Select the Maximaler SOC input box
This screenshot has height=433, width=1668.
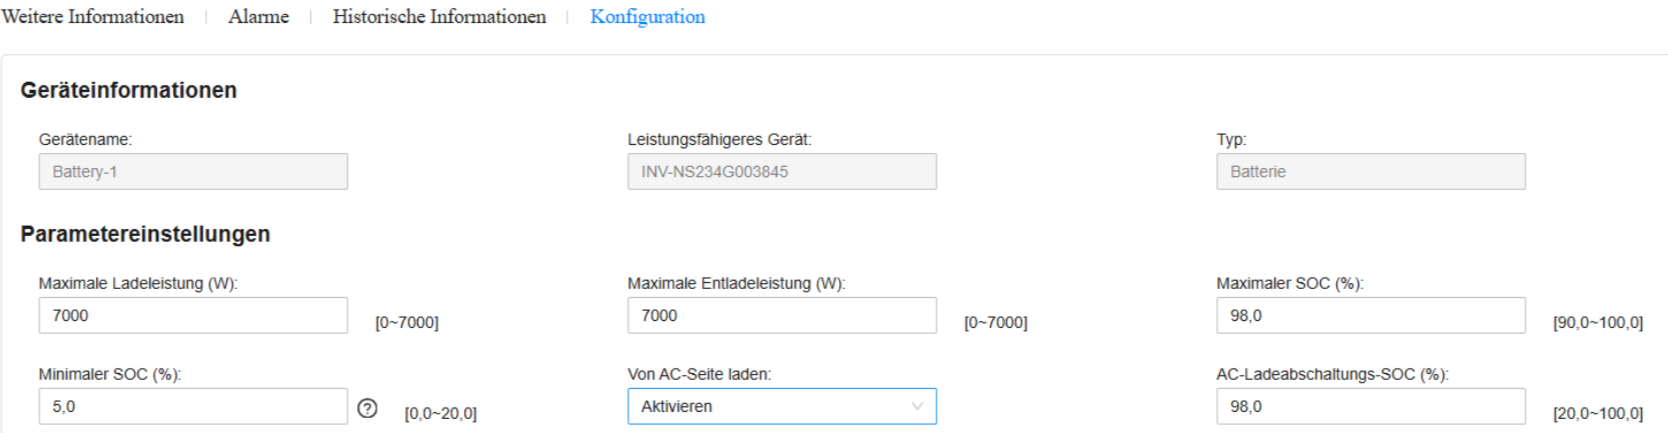pyautogui.click(x=1370, y=315)
